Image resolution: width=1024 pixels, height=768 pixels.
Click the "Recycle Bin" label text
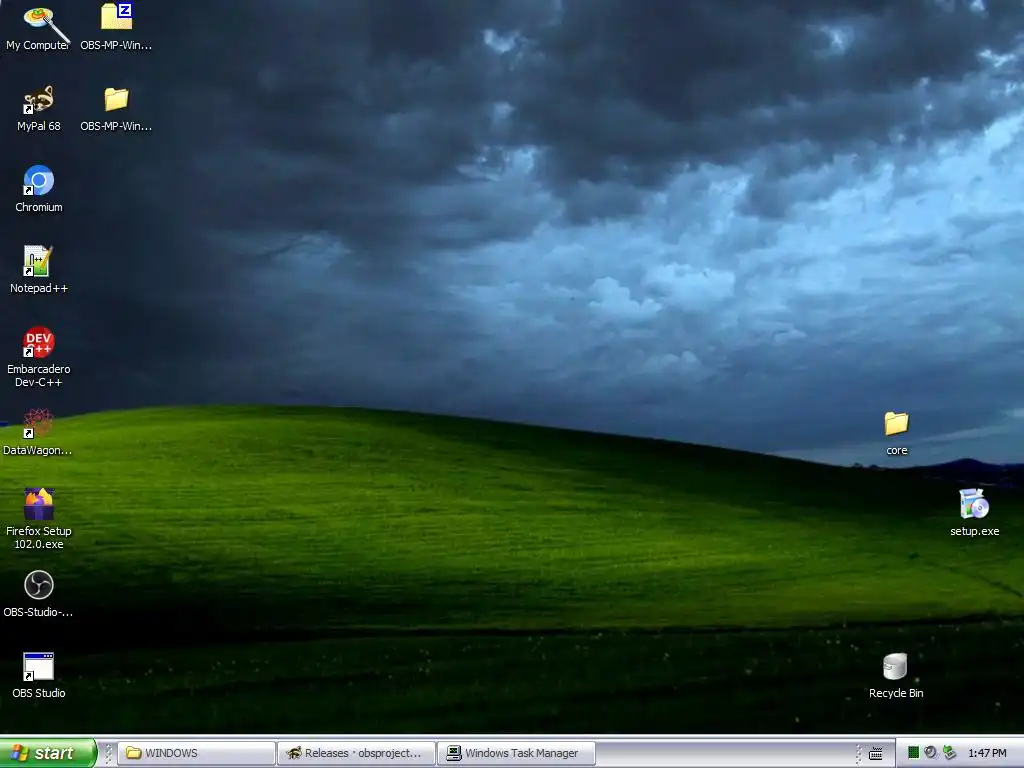coord(896,693)
